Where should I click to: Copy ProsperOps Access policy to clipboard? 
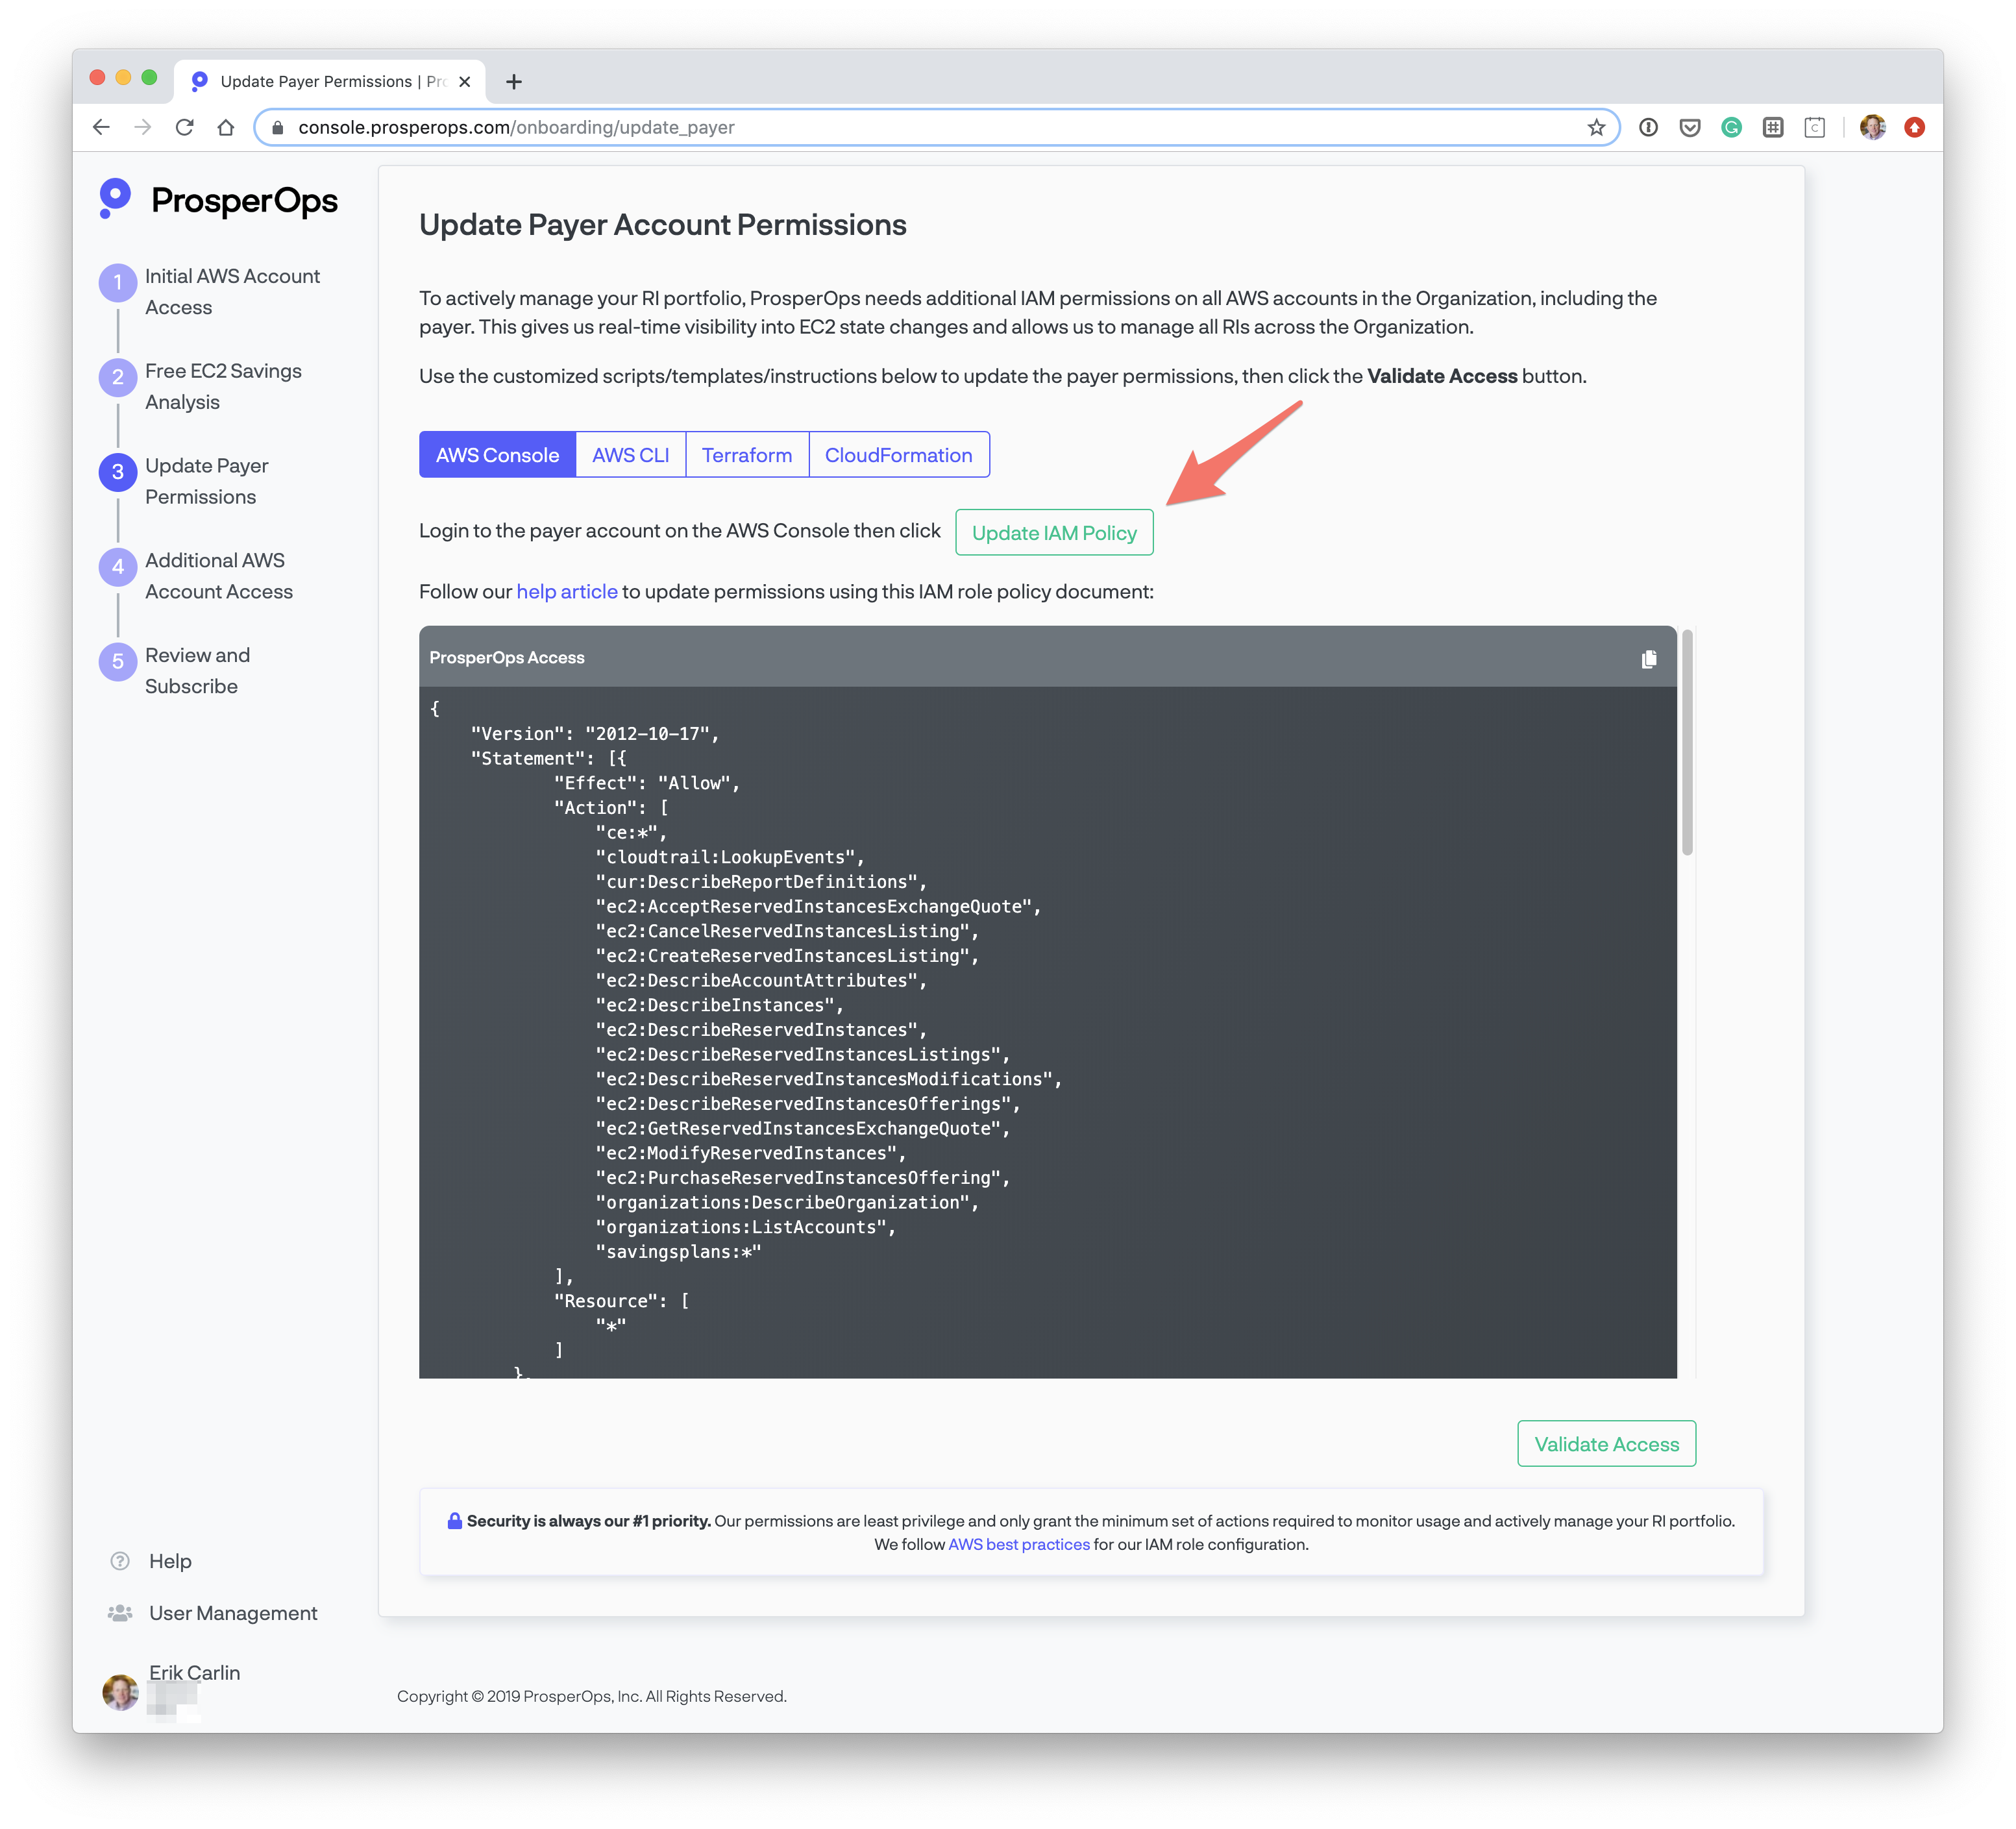1649,658
